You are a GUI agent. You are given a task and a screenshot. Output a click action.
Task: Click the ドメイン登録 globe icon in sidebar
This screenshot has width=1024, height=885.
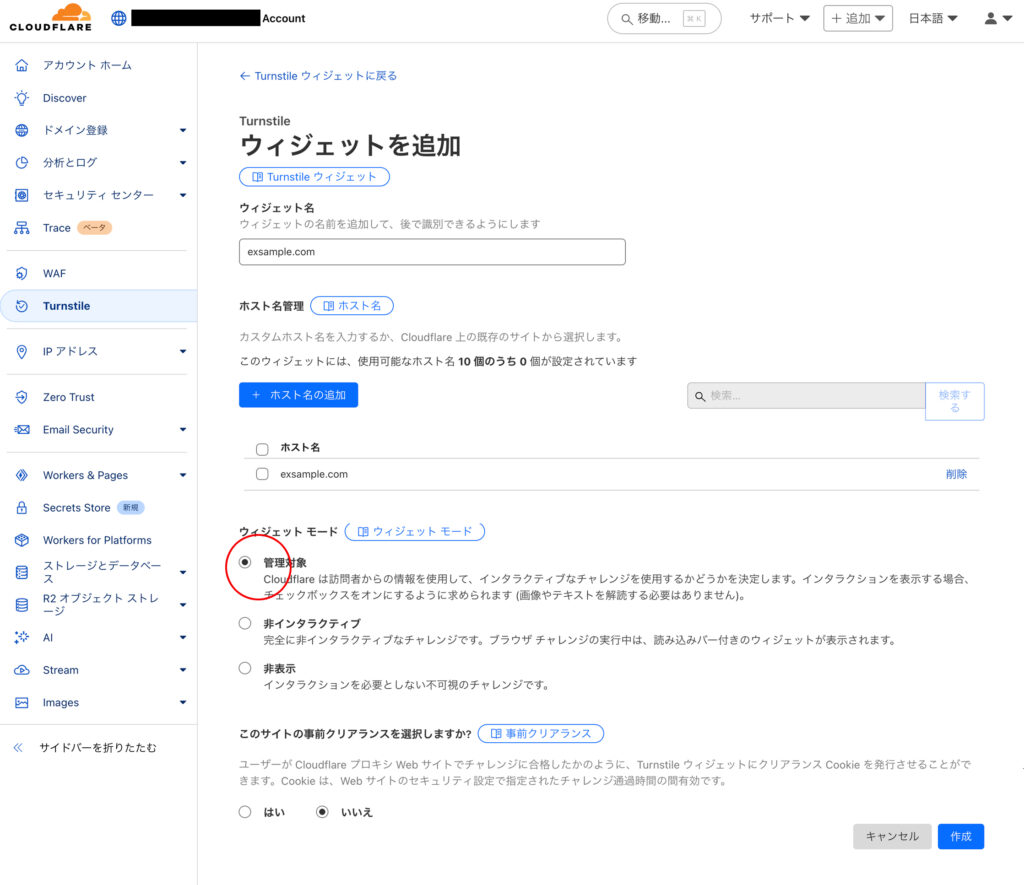point(22,130)
